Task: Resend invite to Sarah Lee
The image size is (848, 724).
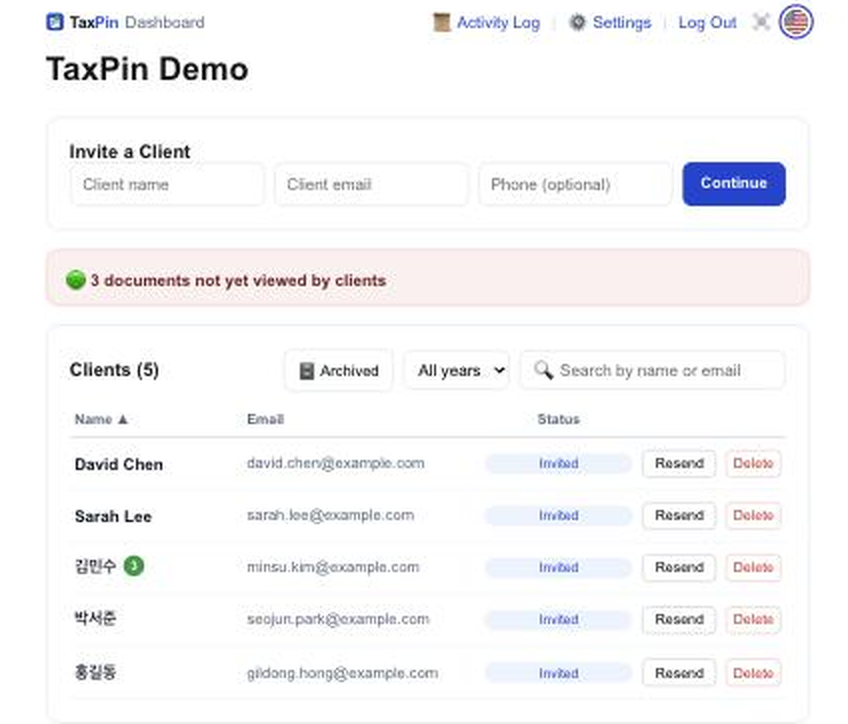Action: point(679,515)
